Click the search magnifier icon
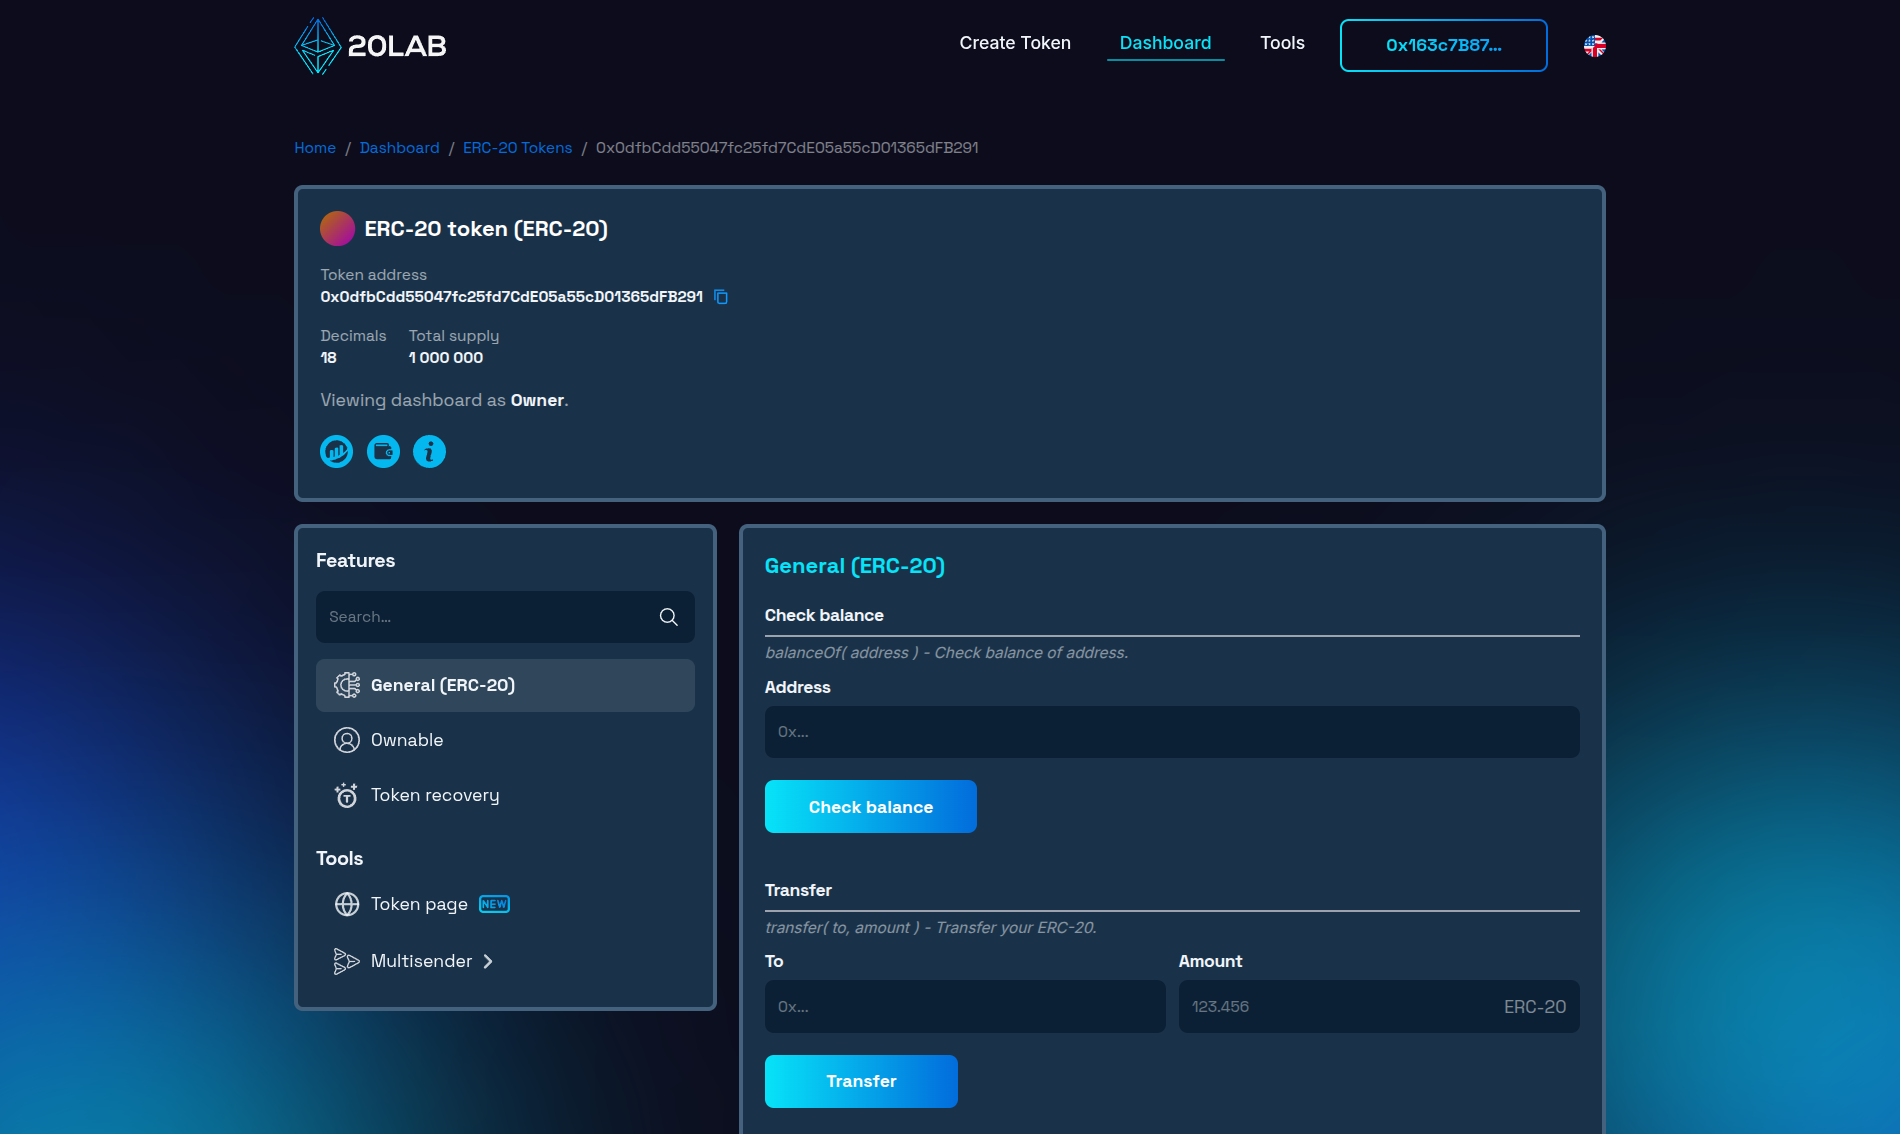Viewport: 1900px width, 1134px height. pyautogui.click(x=669, y=617)
